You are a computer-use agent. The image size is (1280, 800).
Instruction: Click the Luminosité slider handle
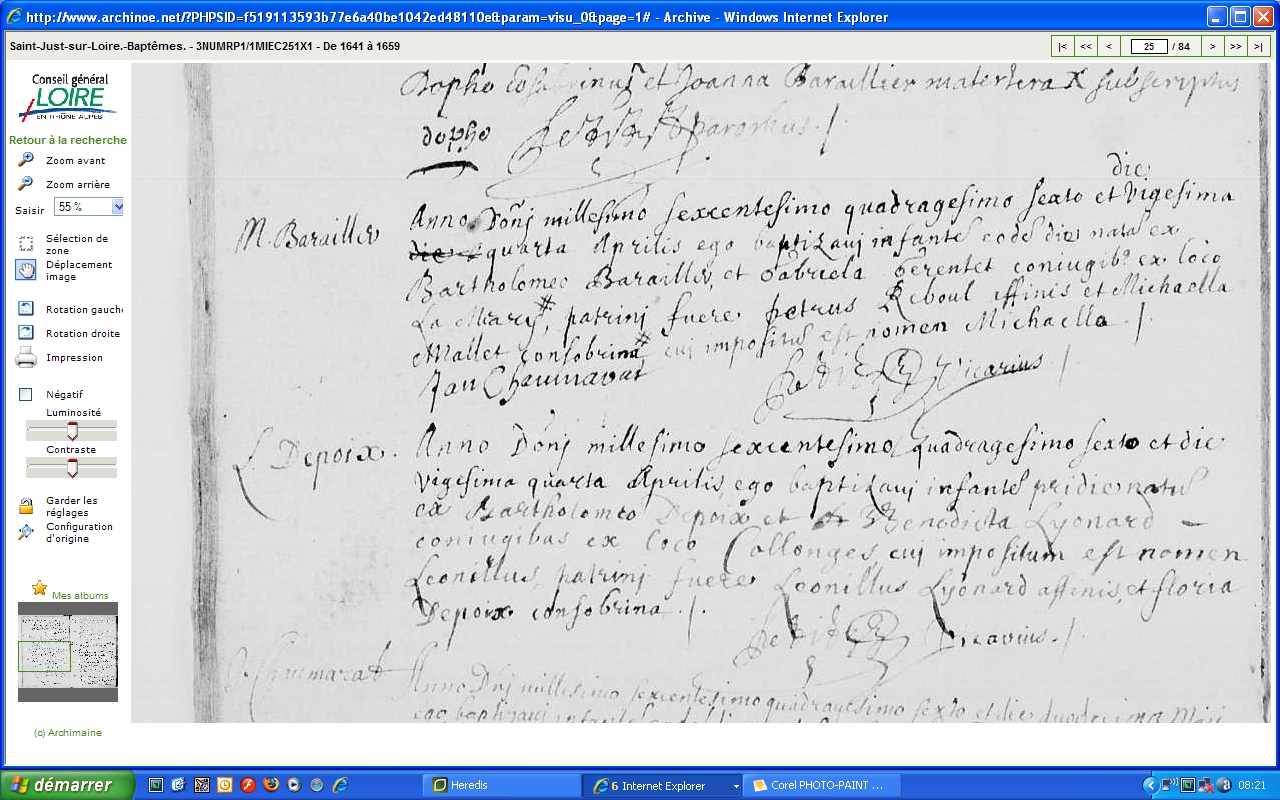[72, 431]
